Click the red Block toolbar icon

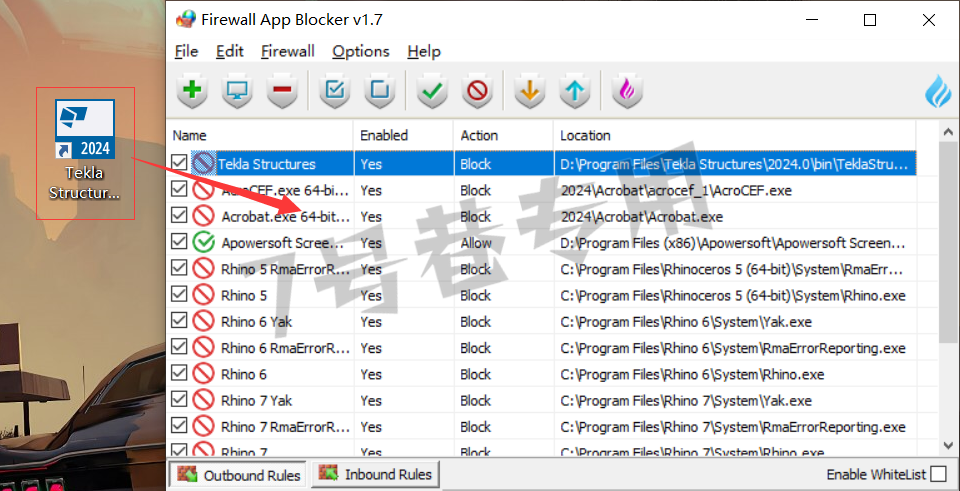pos(478,91)
